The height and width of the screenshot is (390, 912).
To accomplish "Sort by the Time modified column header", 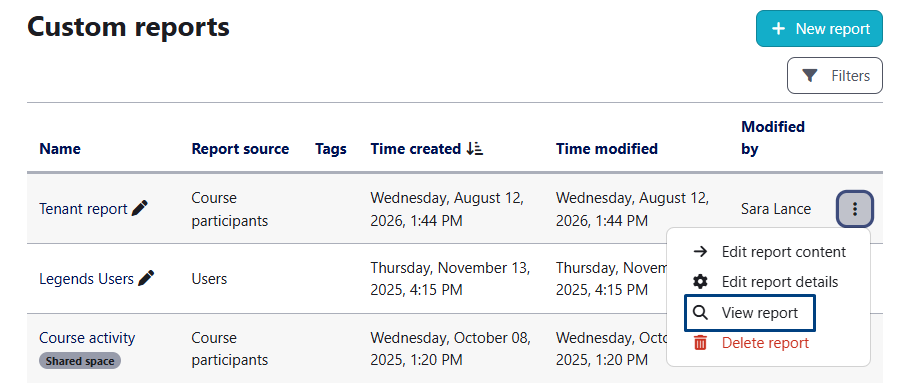I will [x=607, y=149].
